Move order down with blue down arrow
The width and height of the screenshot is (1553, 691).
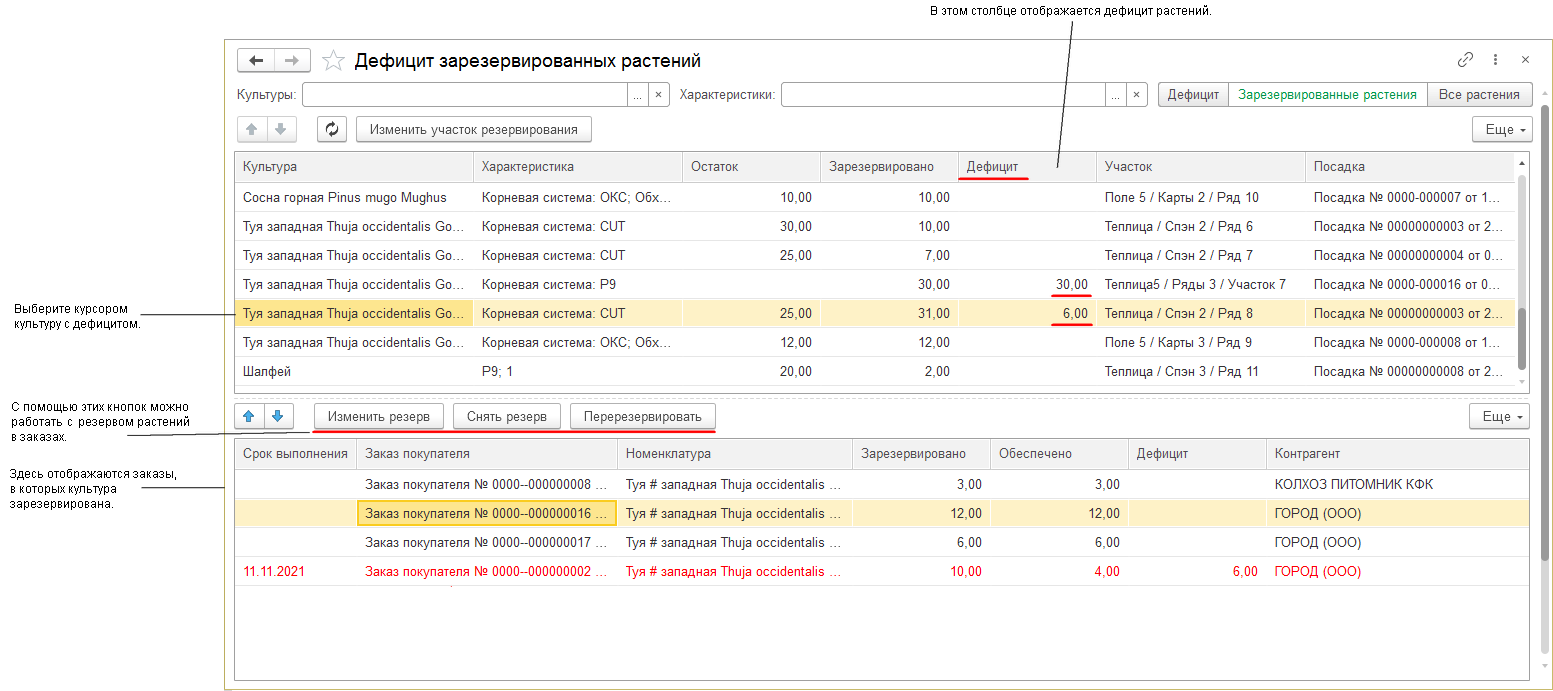pyautogui.click(x=281, y=416)
